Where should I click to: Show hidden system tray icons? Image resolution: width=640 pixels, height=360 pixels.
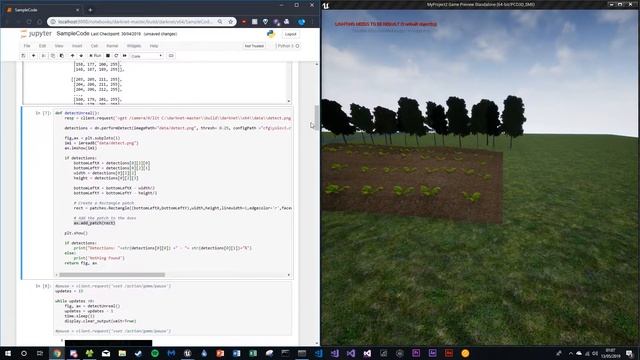click(x=570, y=353)
